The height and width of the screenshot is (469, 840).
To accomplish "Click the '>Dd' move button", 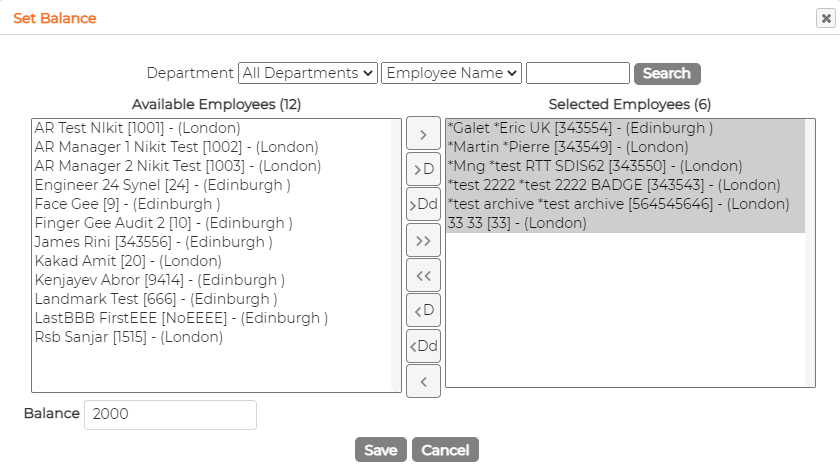I will [x=423, y=204].
